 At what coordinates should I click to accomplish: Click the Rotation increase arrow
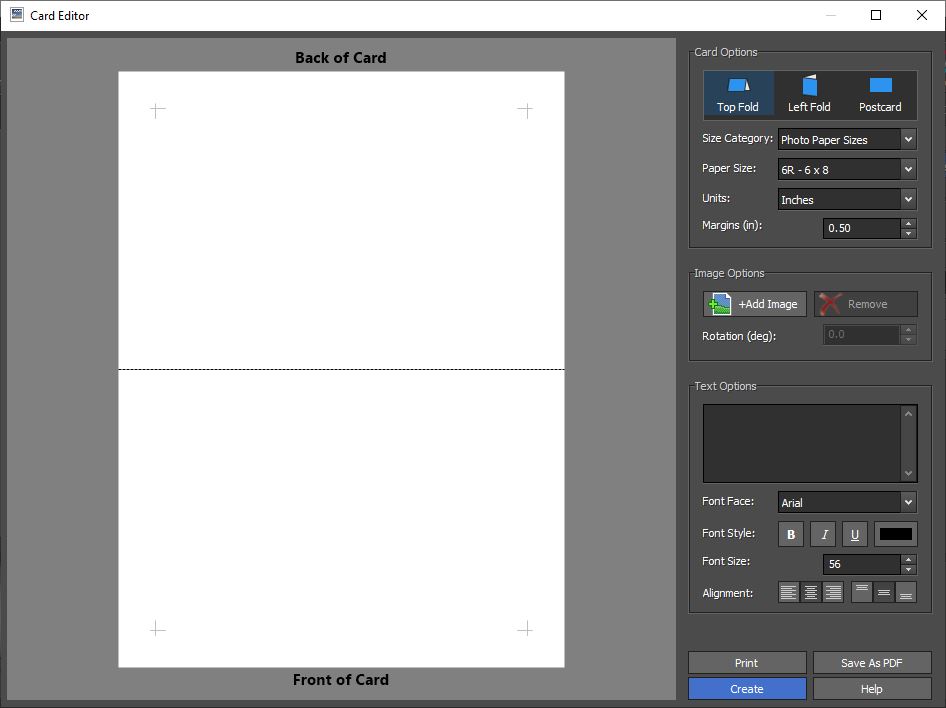click(909, 329)
